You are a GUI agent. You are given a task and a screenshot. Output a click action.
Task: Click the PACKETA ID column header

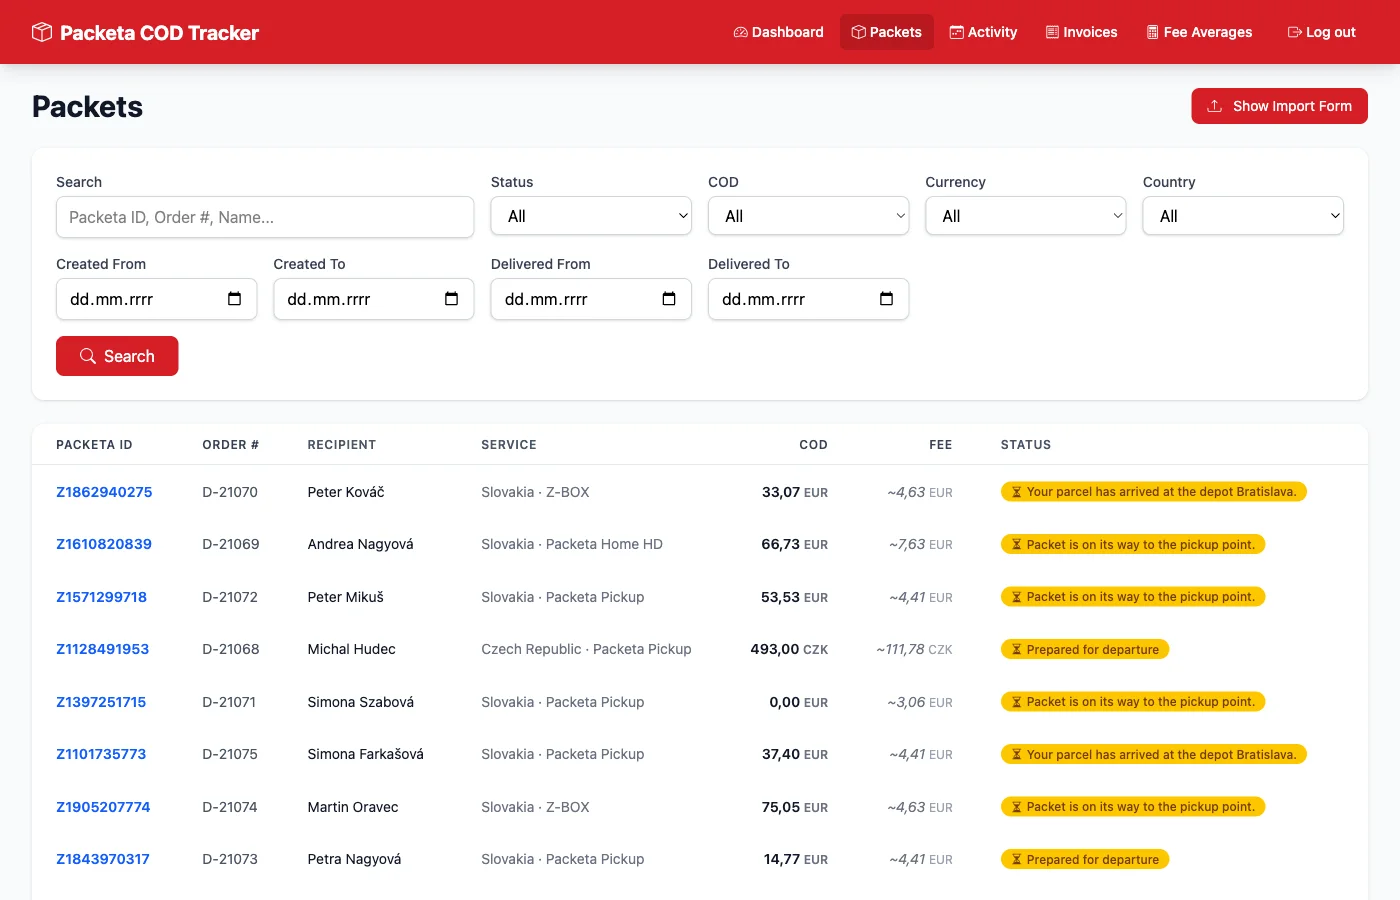click(94, 445)
